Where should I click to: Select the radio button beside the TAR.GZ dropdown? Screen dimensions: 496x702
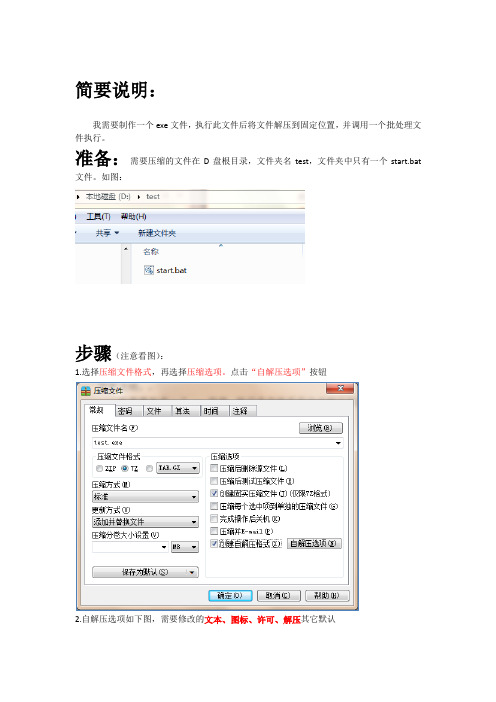pyautogui.click(x=150, y=468)
